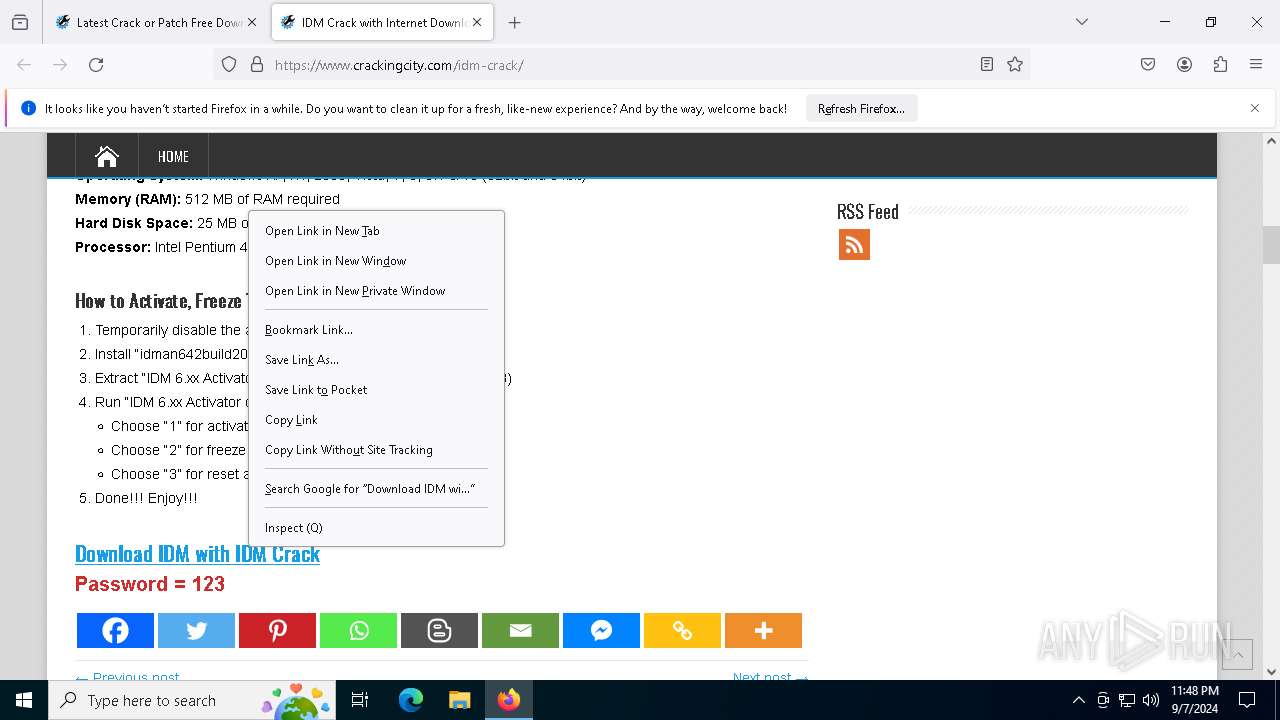
Task: Open the notification center
Action: (1247, 700)
